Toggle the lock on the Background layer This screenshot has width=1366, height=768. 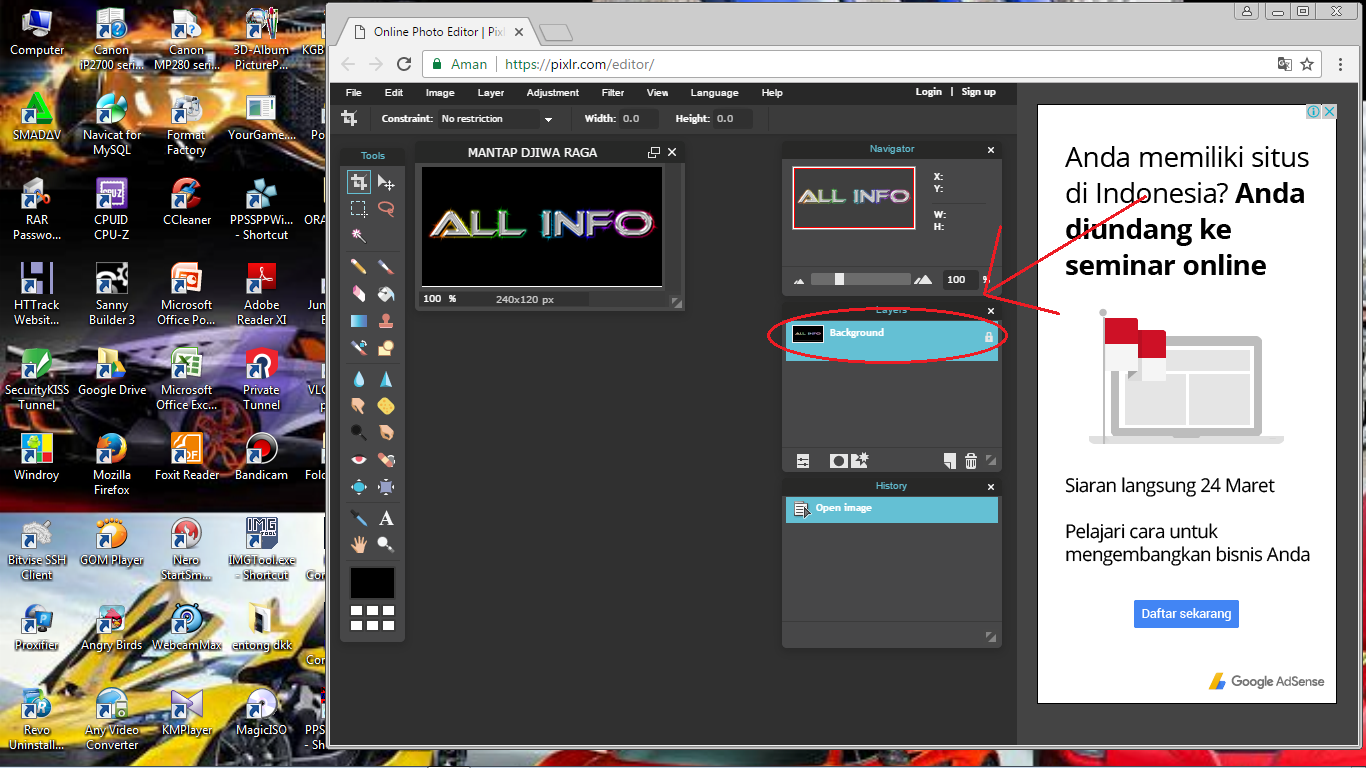click(x=988, y=338)
